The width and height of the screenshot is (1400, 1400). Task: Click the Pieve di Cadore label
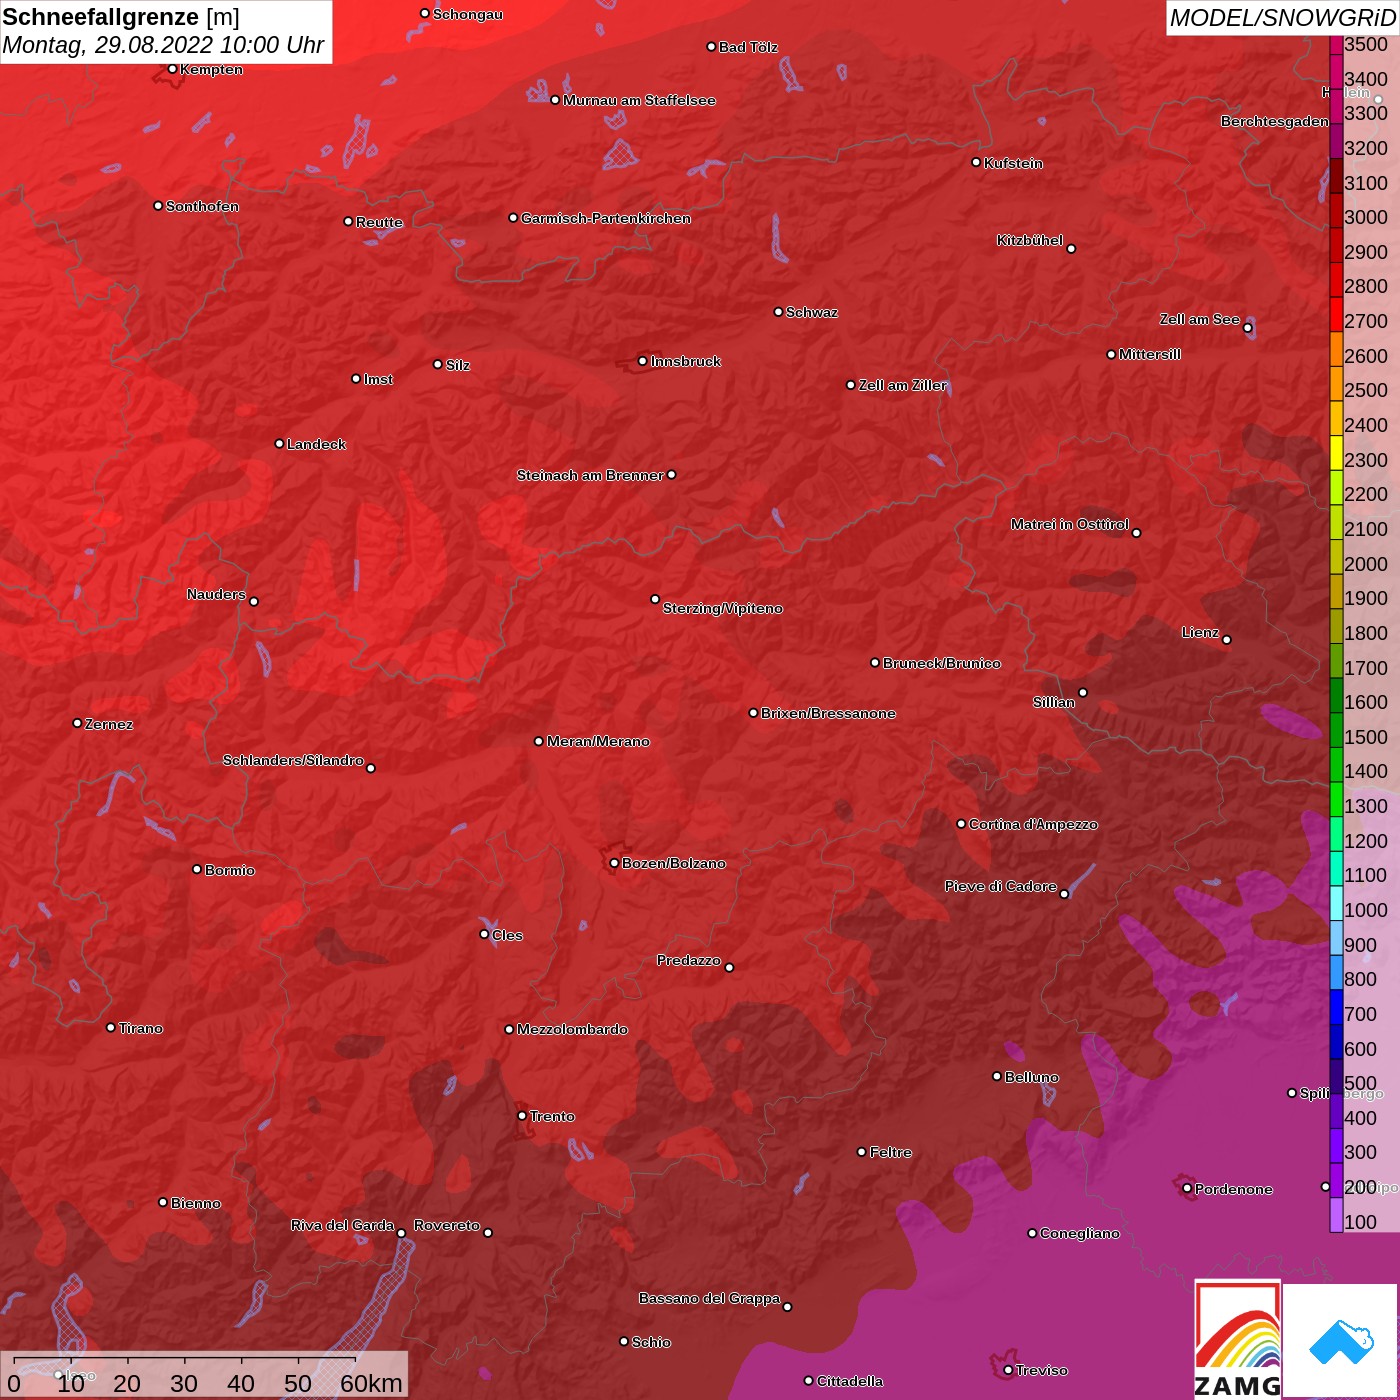[1001, 886]
